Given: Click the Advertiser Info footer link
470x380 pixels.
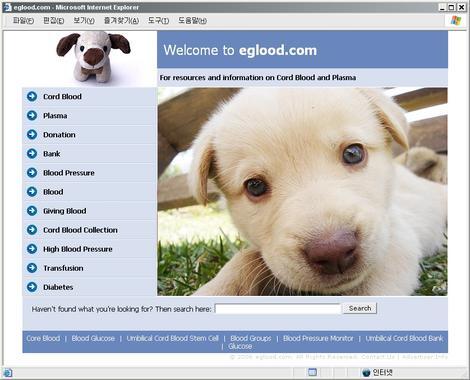Looking at the screenshot, I should [x=425, y=357].
